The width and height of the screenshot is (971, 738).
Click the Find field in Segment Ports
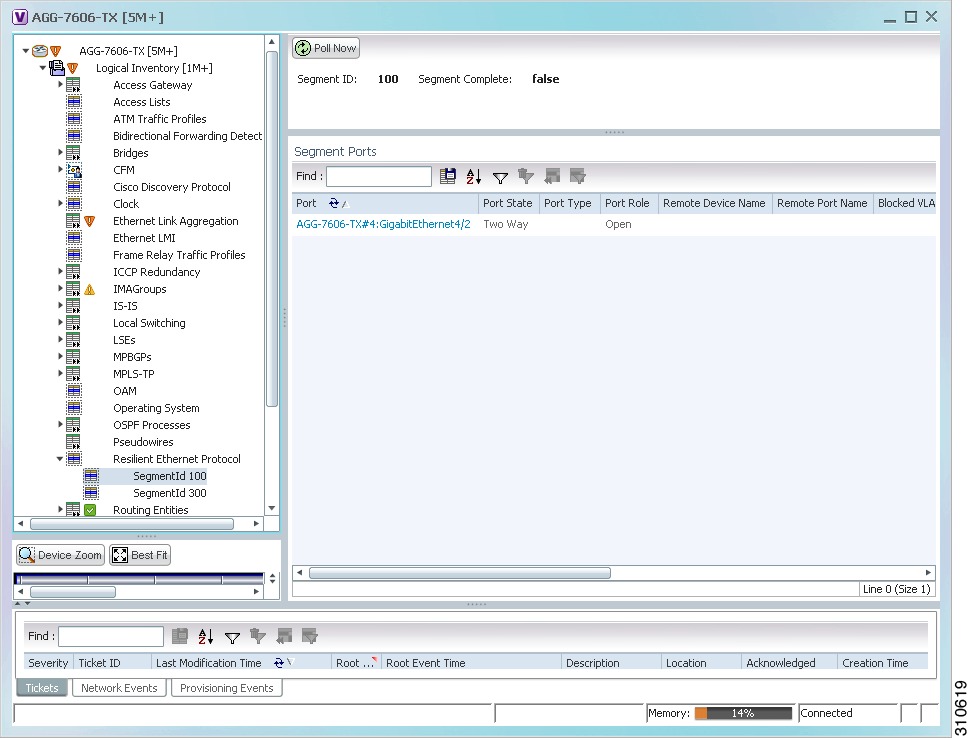(x=379, y=176)
